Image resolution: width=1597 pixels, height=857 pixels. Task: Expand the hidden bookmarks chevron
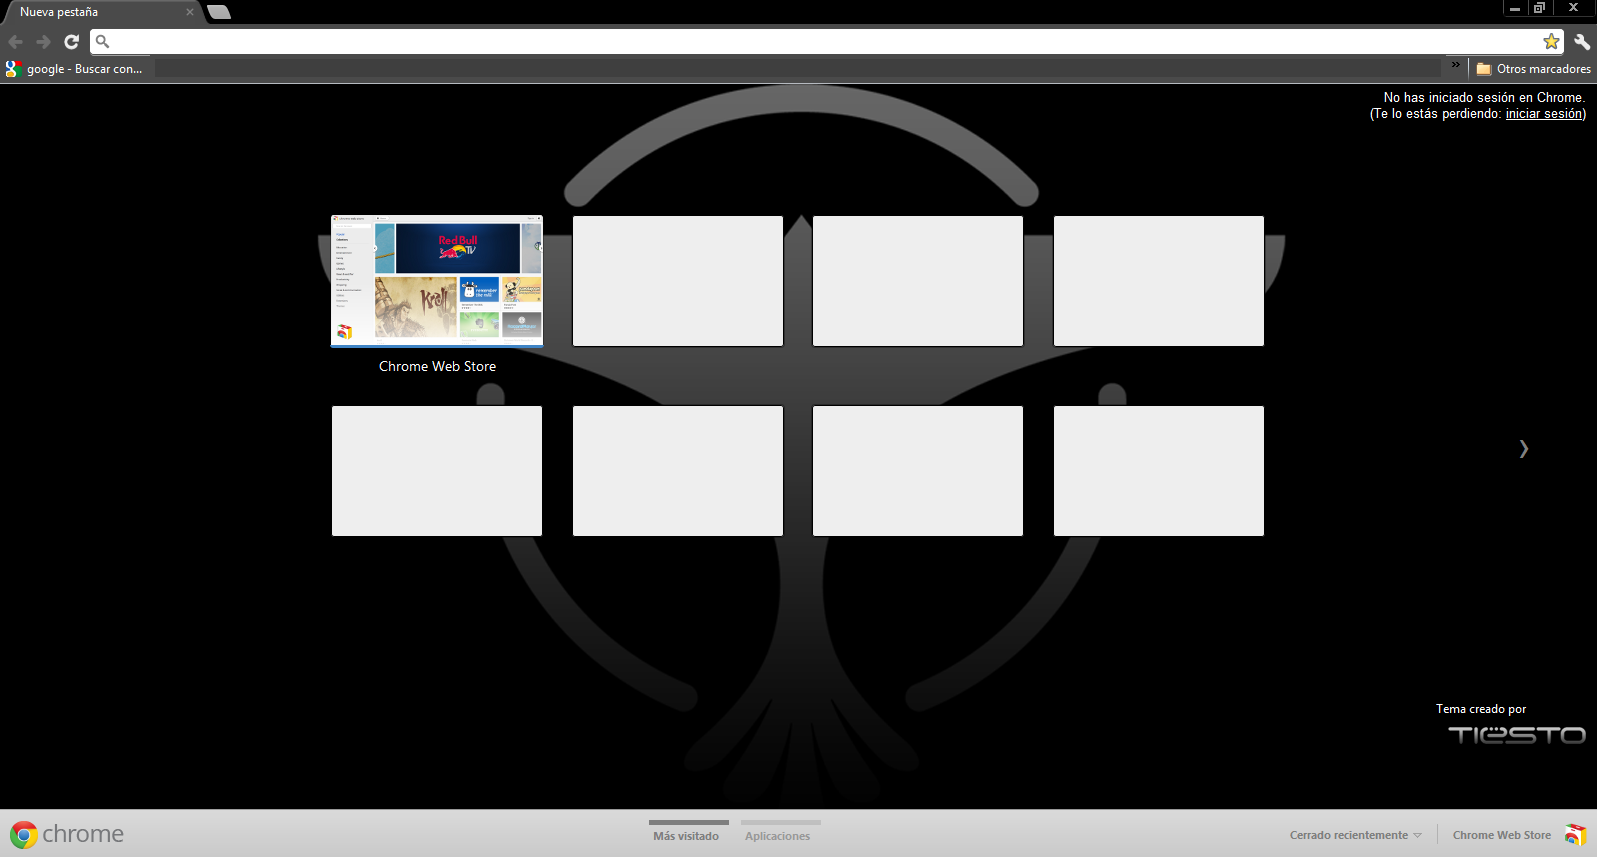[1456, 65]
